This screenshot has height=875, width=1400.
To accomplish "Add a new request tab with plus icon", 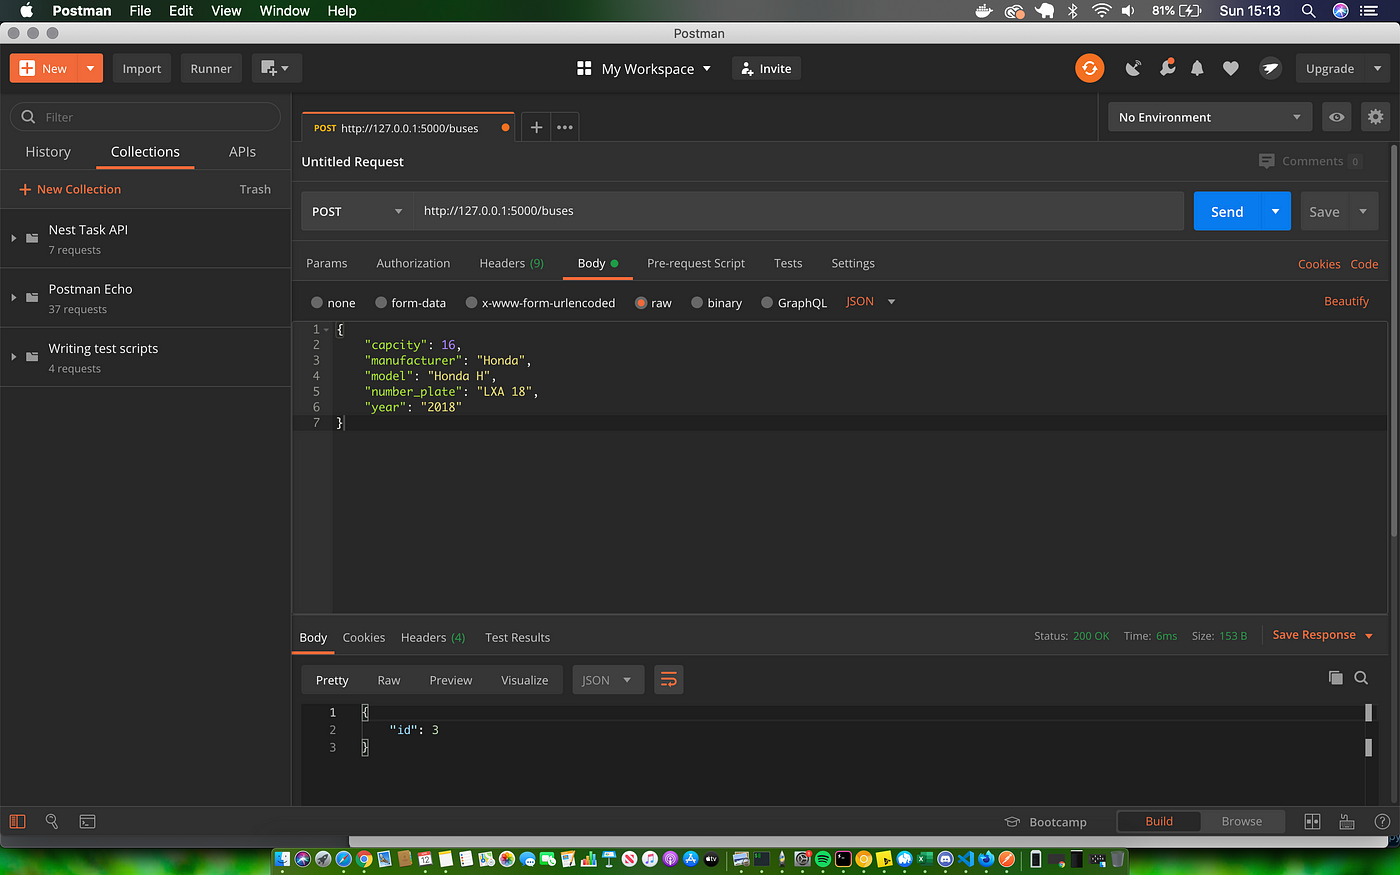I will (x=536, y=127).
